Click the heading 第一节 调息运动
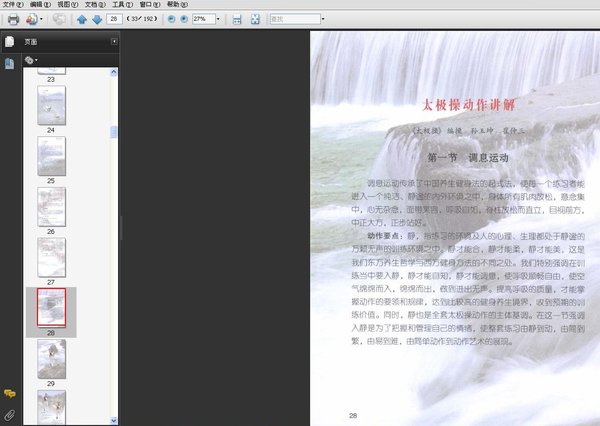The width and height of the screenshot is (600, 426). (x=468, y=158)
